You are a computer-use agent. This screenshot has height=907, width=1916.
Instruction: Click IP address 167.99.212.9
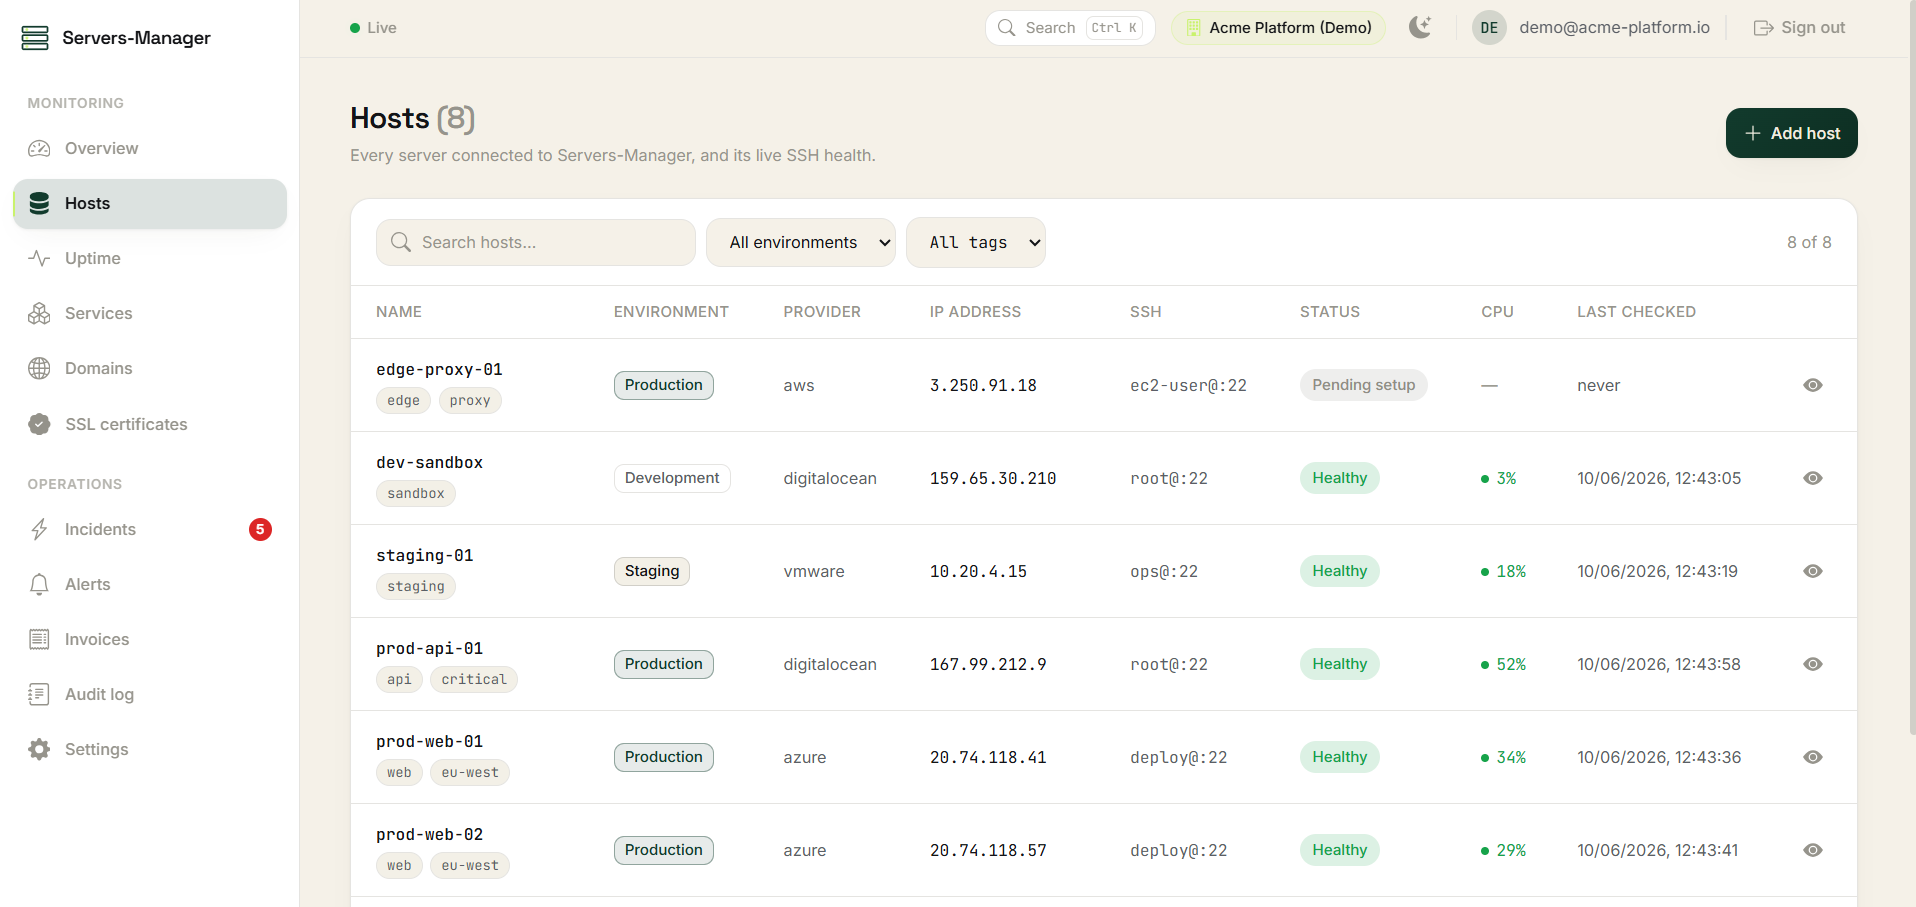tap(988, 664)
